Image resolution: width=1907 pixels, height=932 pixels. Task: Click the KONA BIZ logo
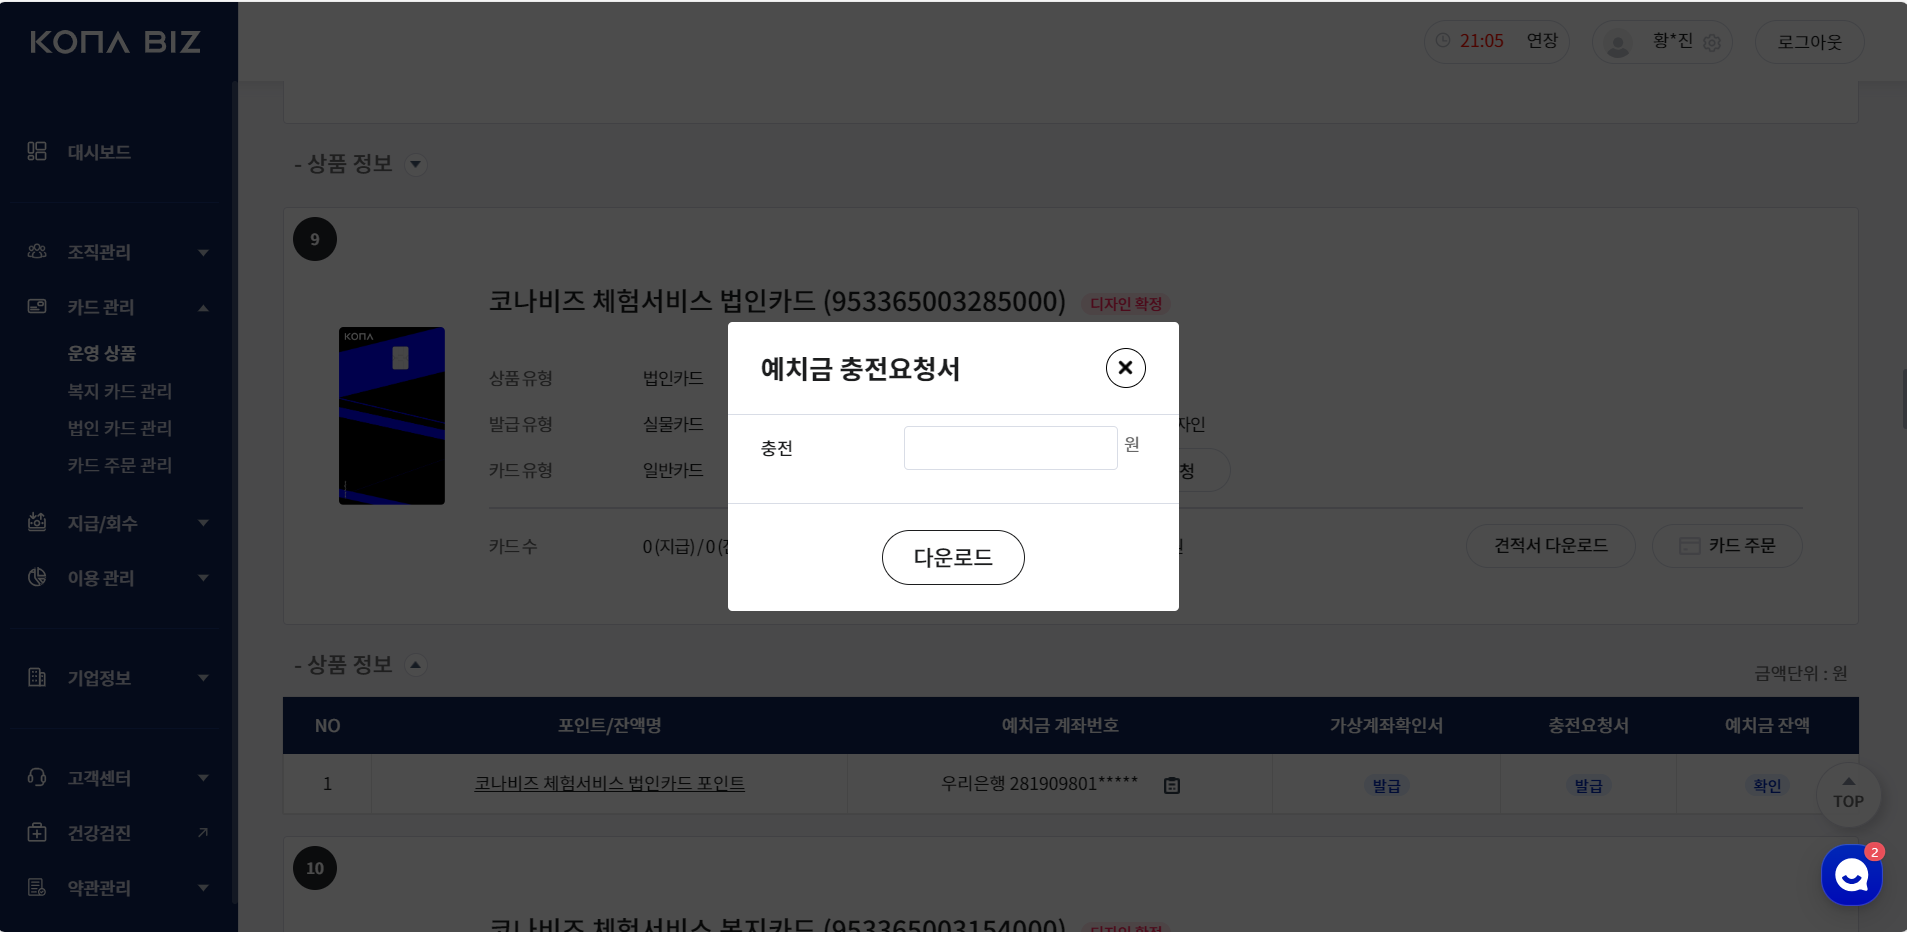pyautogui.click(x=115, y=42)
